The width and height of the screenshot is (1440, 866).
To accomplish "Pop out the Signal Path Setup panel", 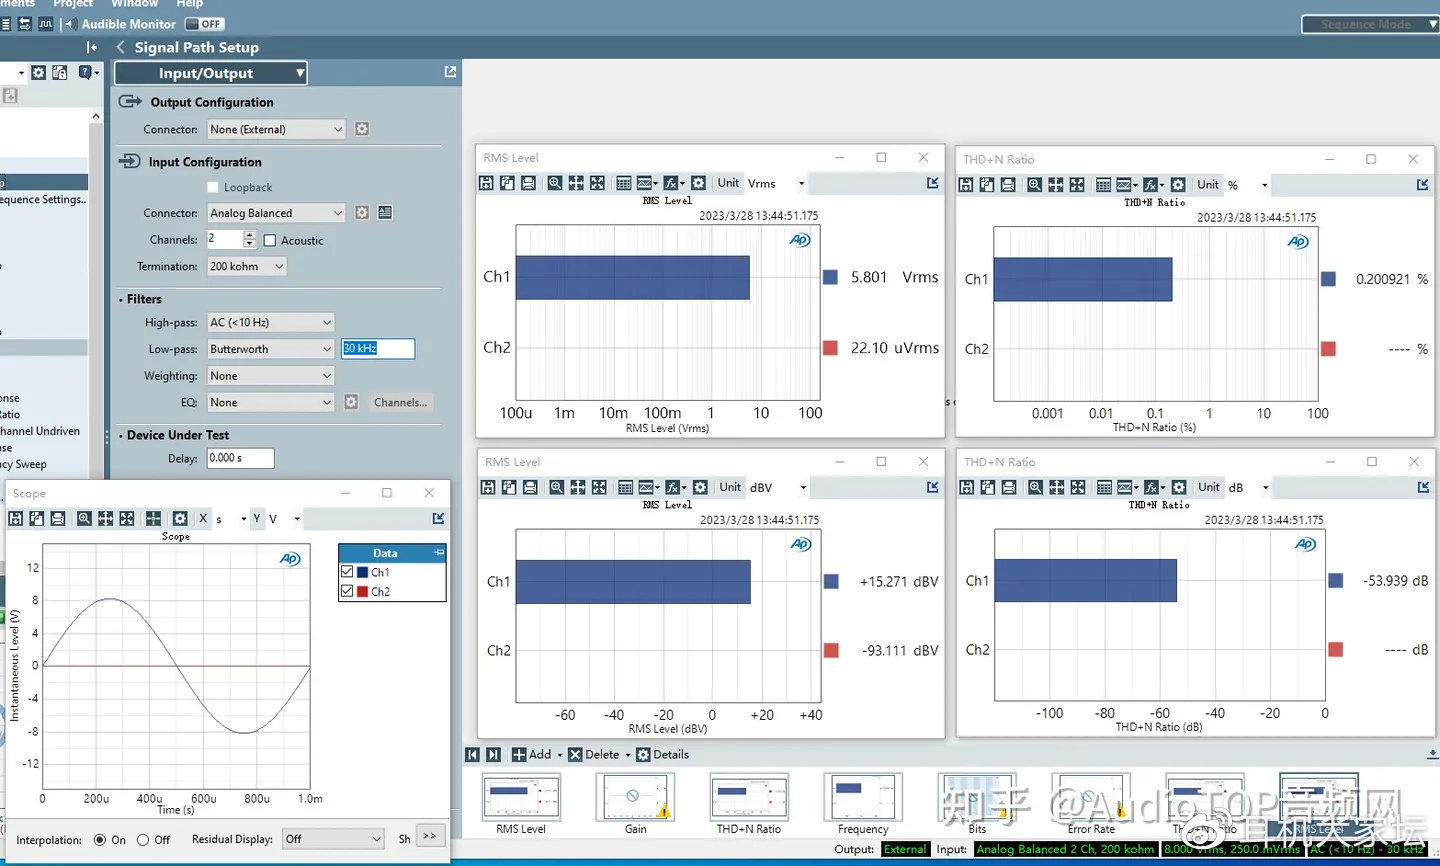I will pyautogui.click(x=450, y=72).
